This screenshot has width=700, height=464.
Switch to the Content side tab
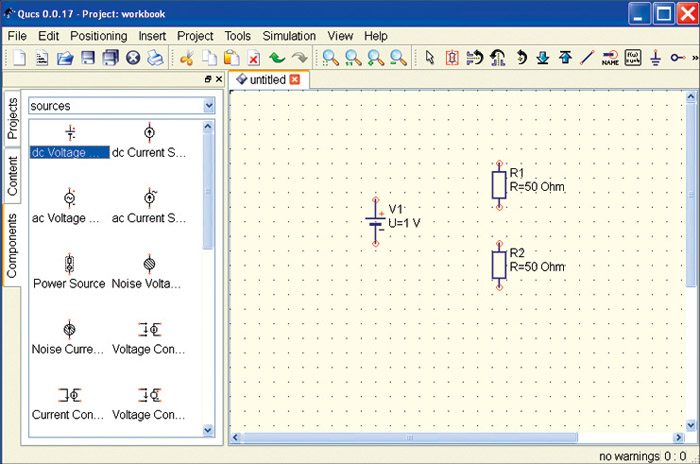[x=13, y=175]
